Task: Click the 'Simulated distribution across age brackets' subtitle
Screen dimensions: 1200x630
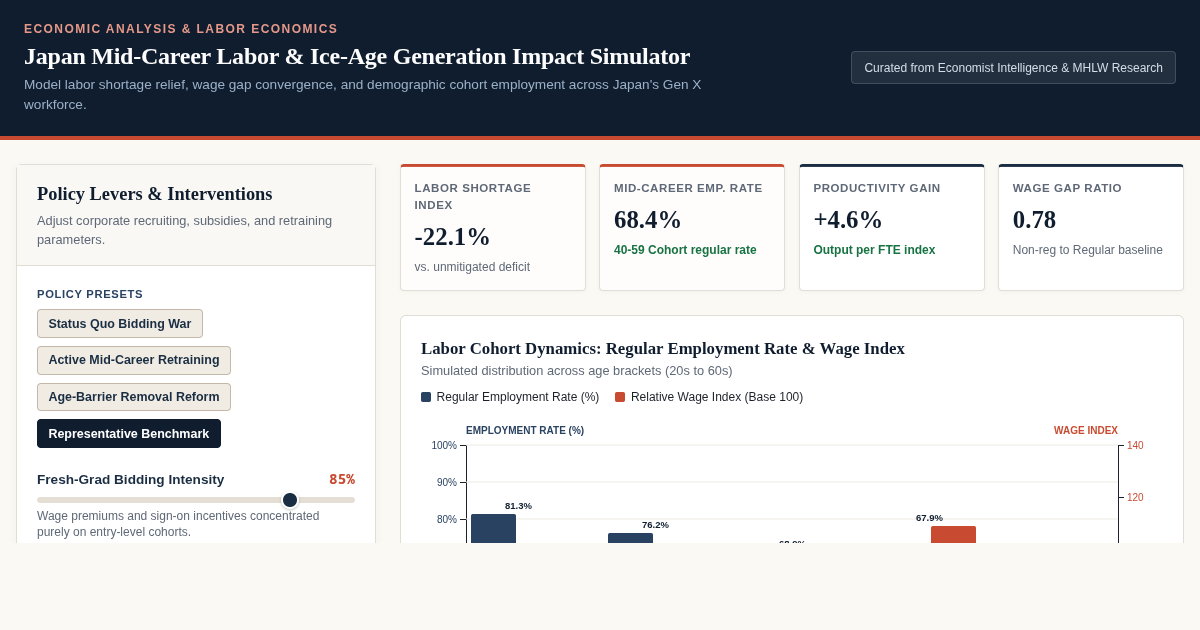Action: [577, 371]
